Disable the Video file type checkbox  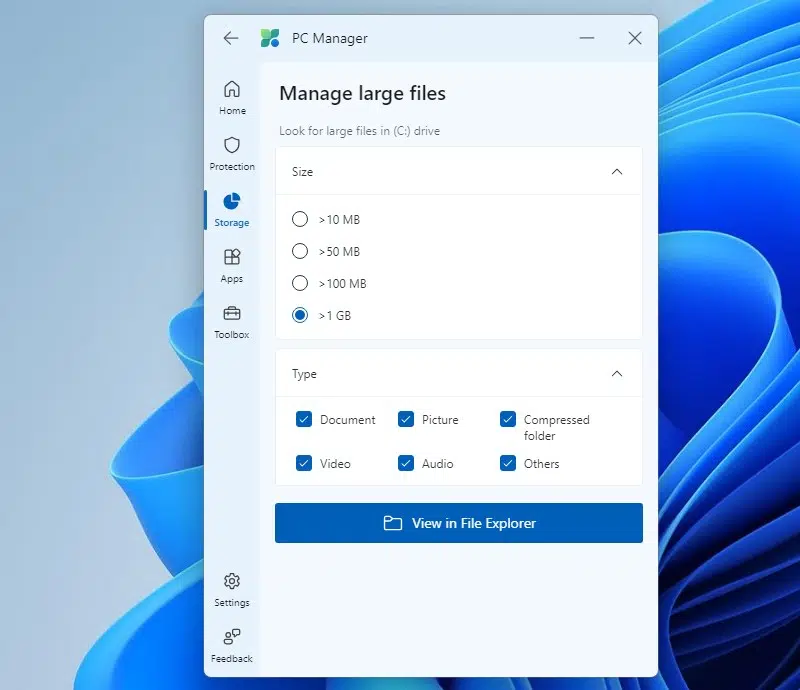pos(304,463)
